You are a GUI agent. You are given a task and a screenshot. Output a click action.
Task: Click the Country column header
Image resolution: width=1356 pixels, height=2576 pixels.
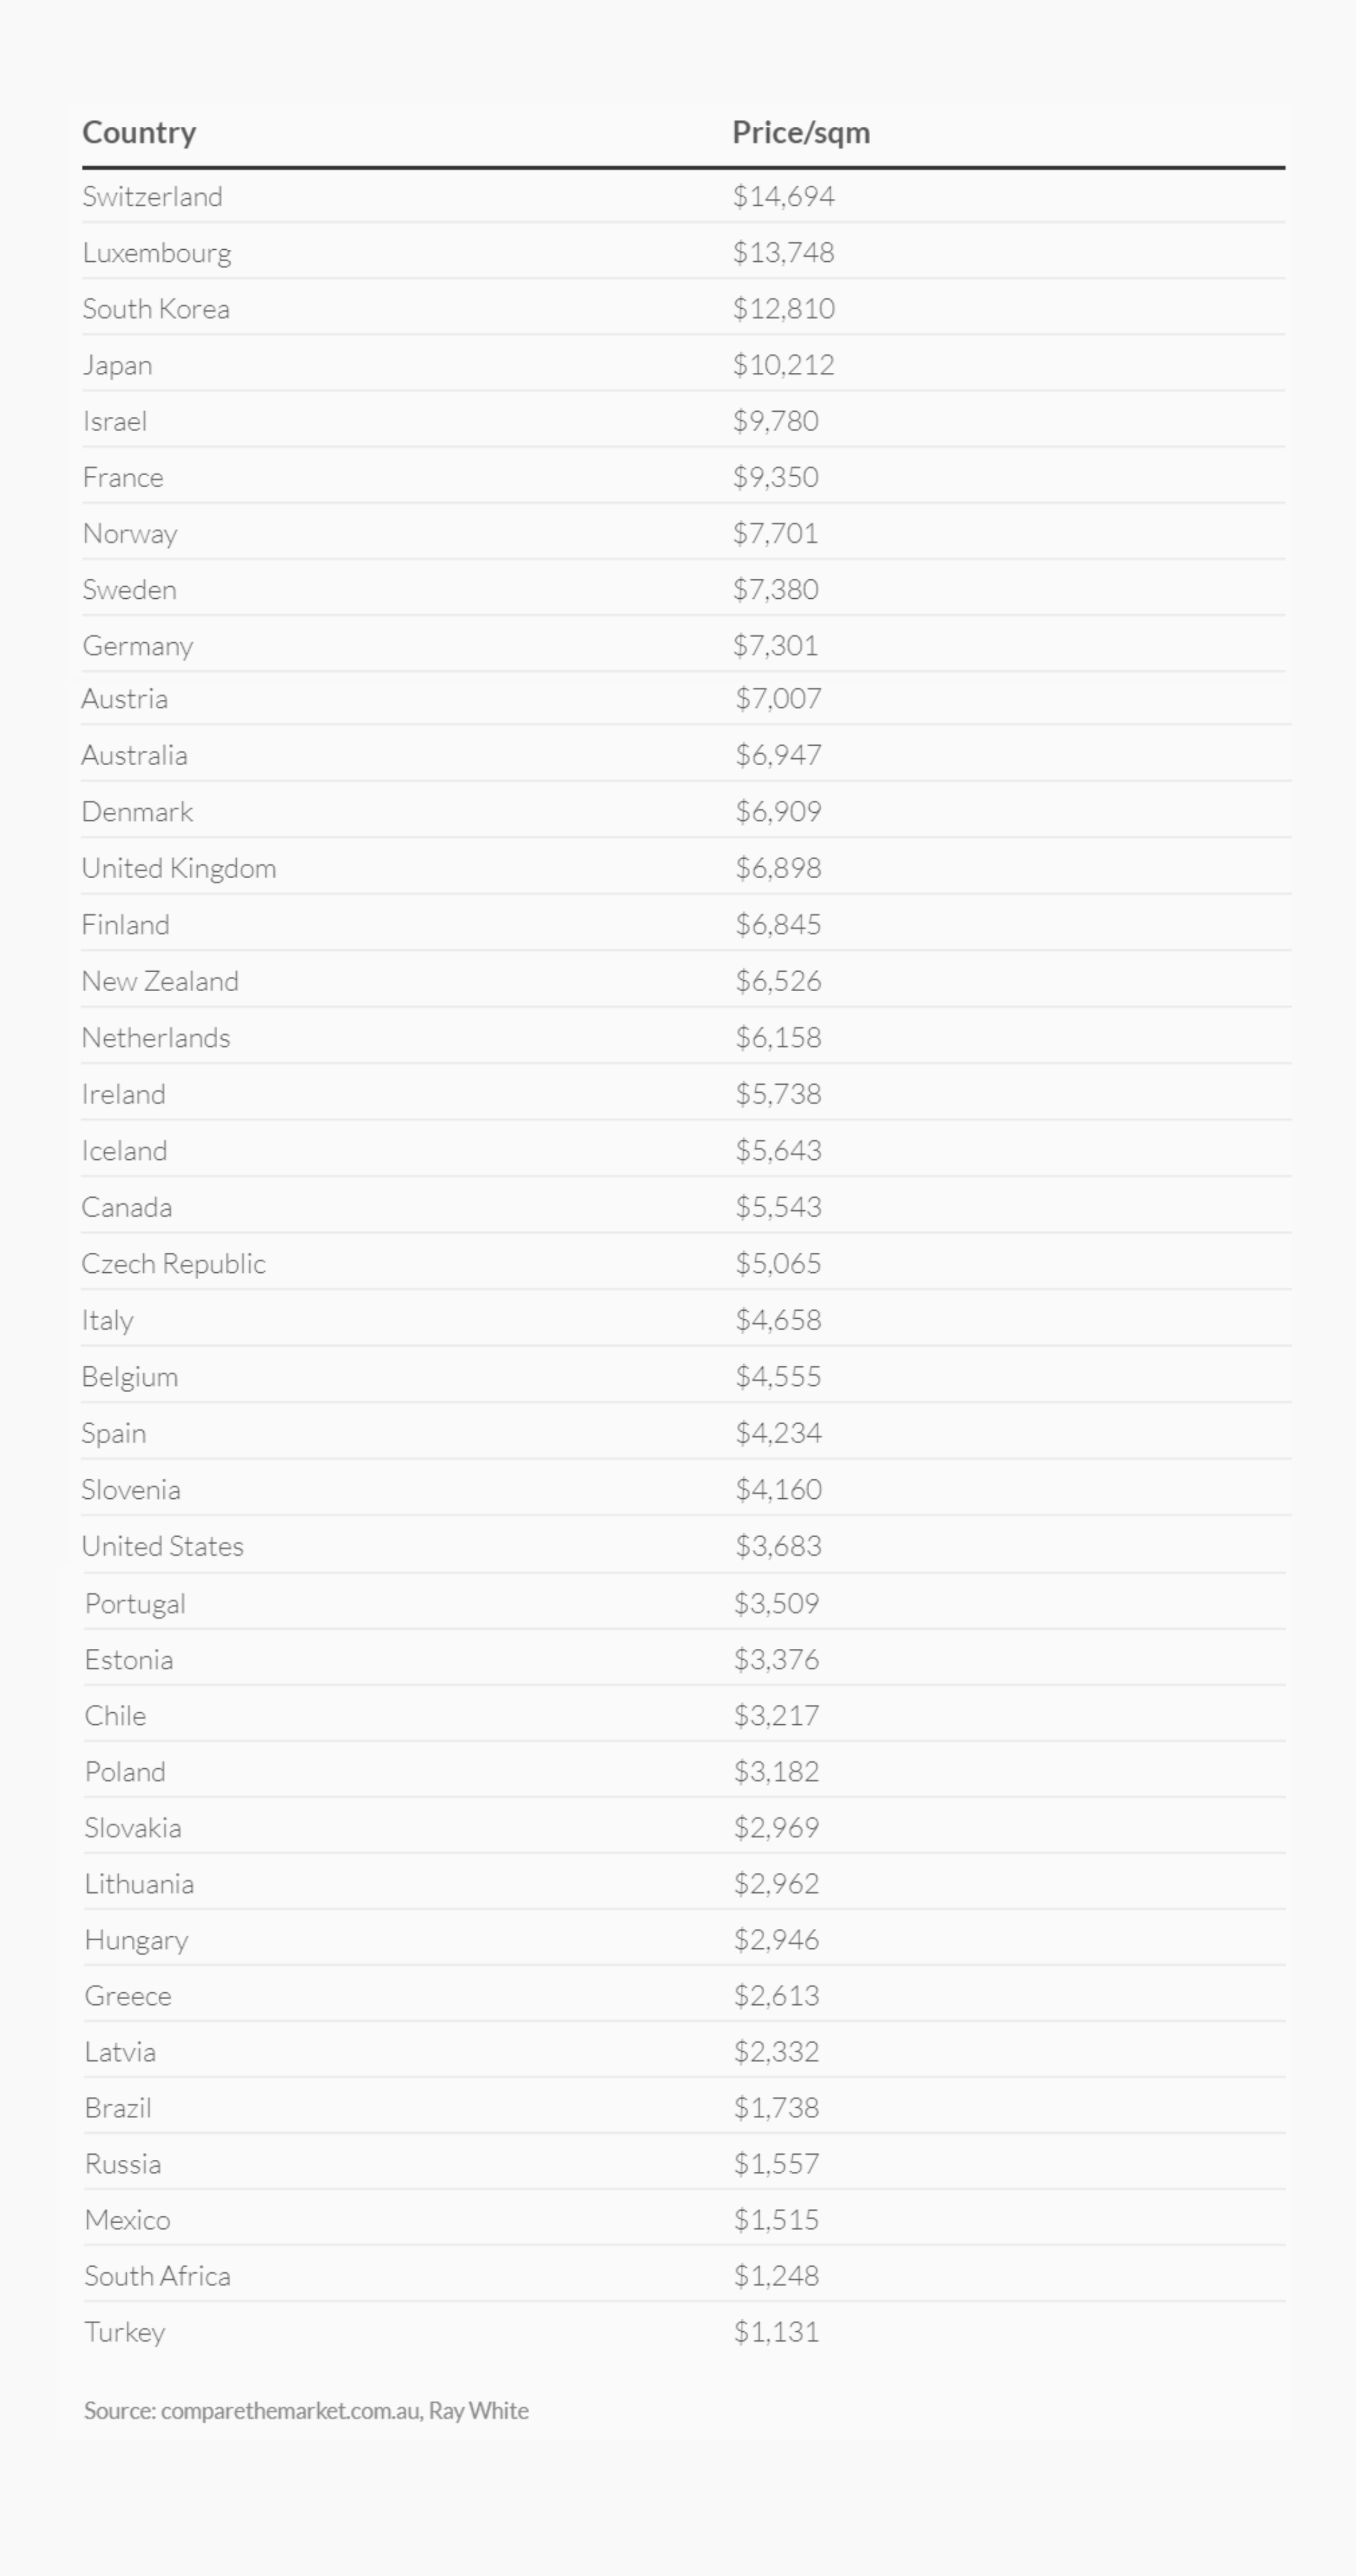pyautogui.click(x=139, y=132)
